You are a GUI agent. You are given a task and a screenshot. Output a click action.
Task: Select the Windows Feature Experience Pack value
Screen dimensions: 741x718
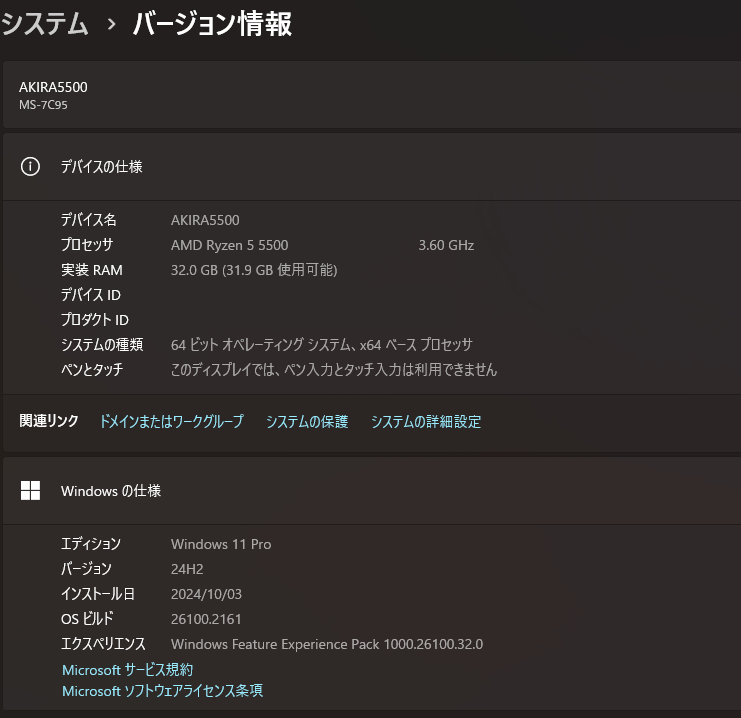tap(327, 644)
